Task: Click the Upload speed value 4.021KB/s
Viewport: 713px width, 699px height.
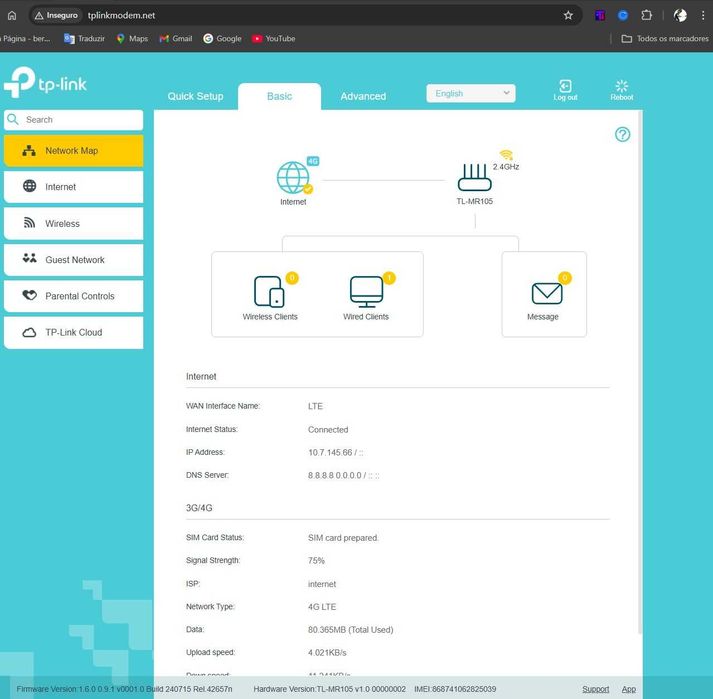Action: pos(327,653)
